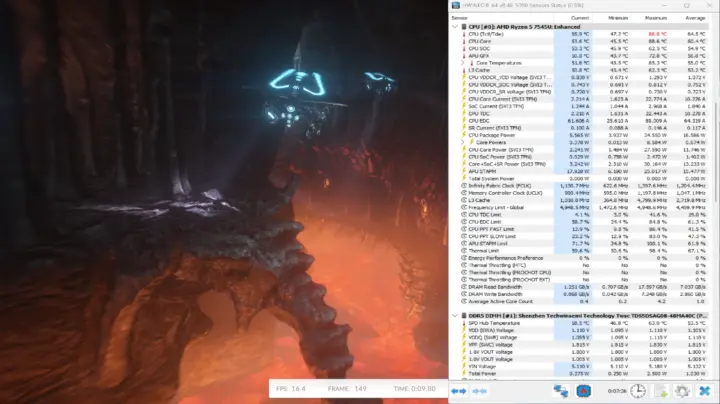720x404 pixels.
Task: Select the CPU VDDCR_VDD Voltage row
Action: pyautogui.click(x=579, y=78)
